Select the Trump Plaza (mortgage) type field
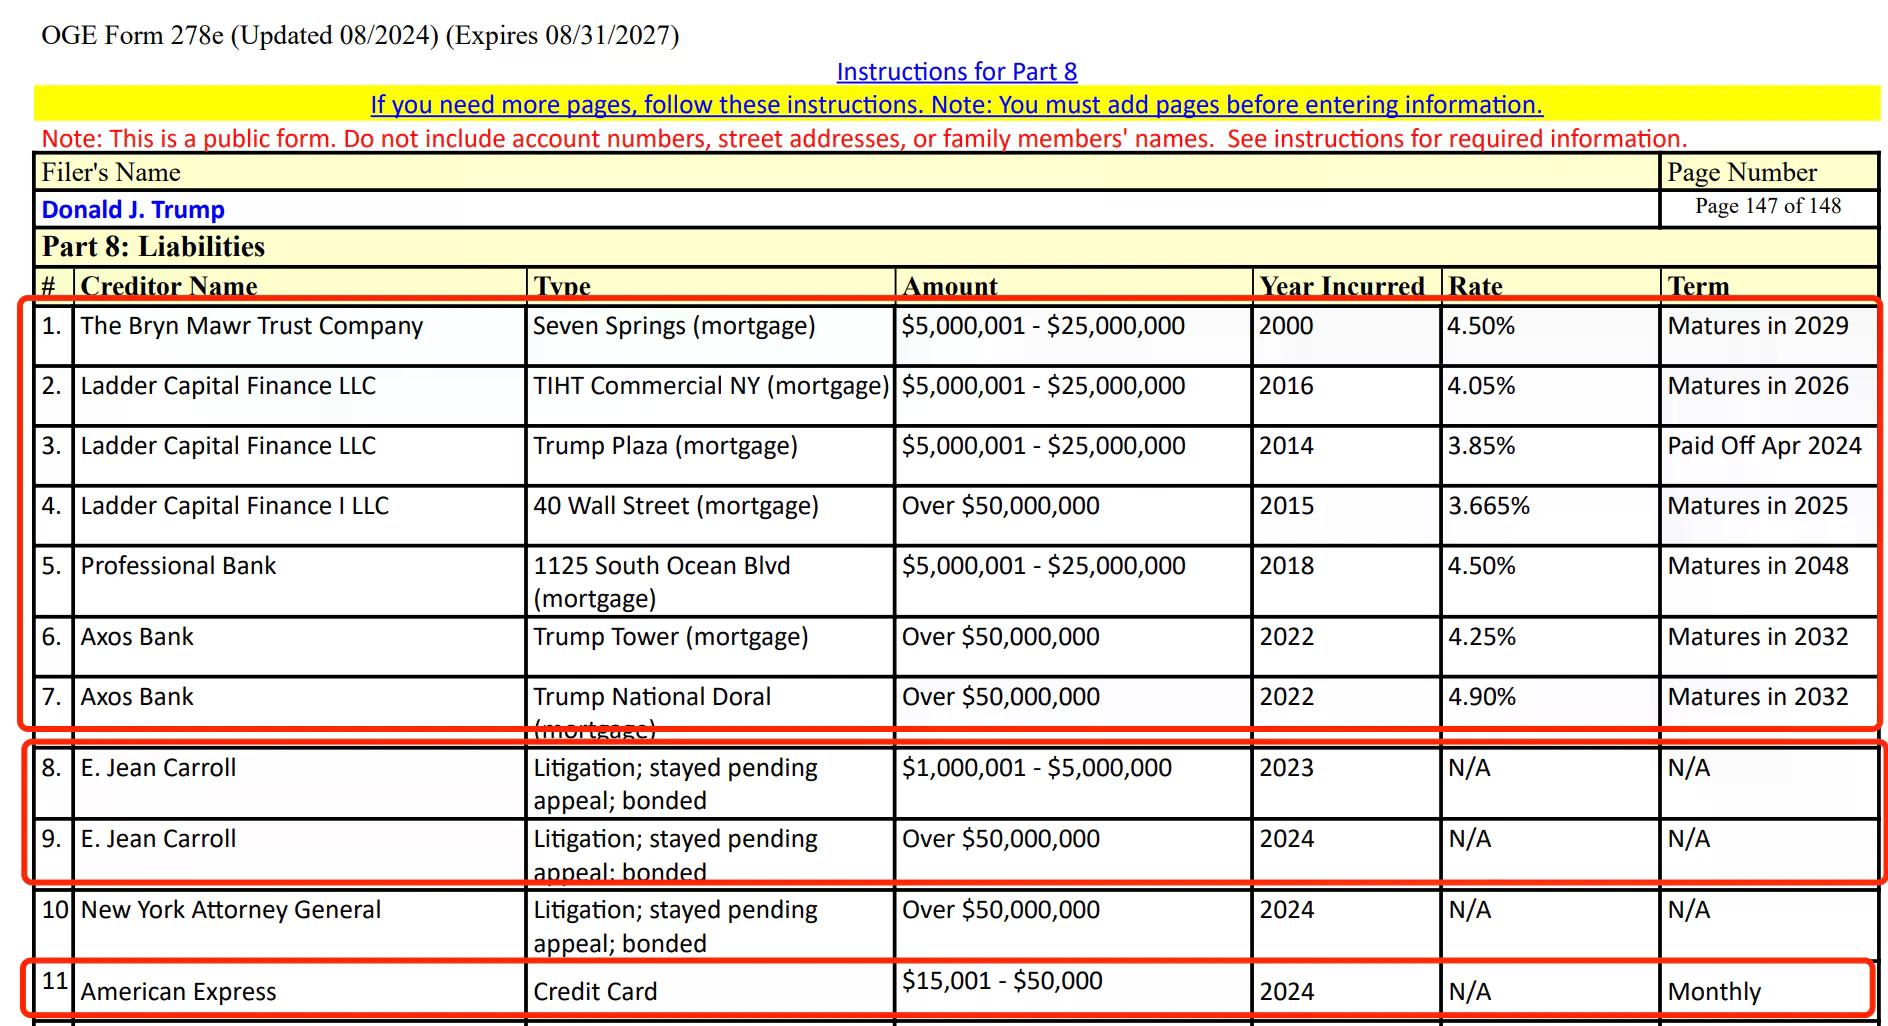 (665, 447)
